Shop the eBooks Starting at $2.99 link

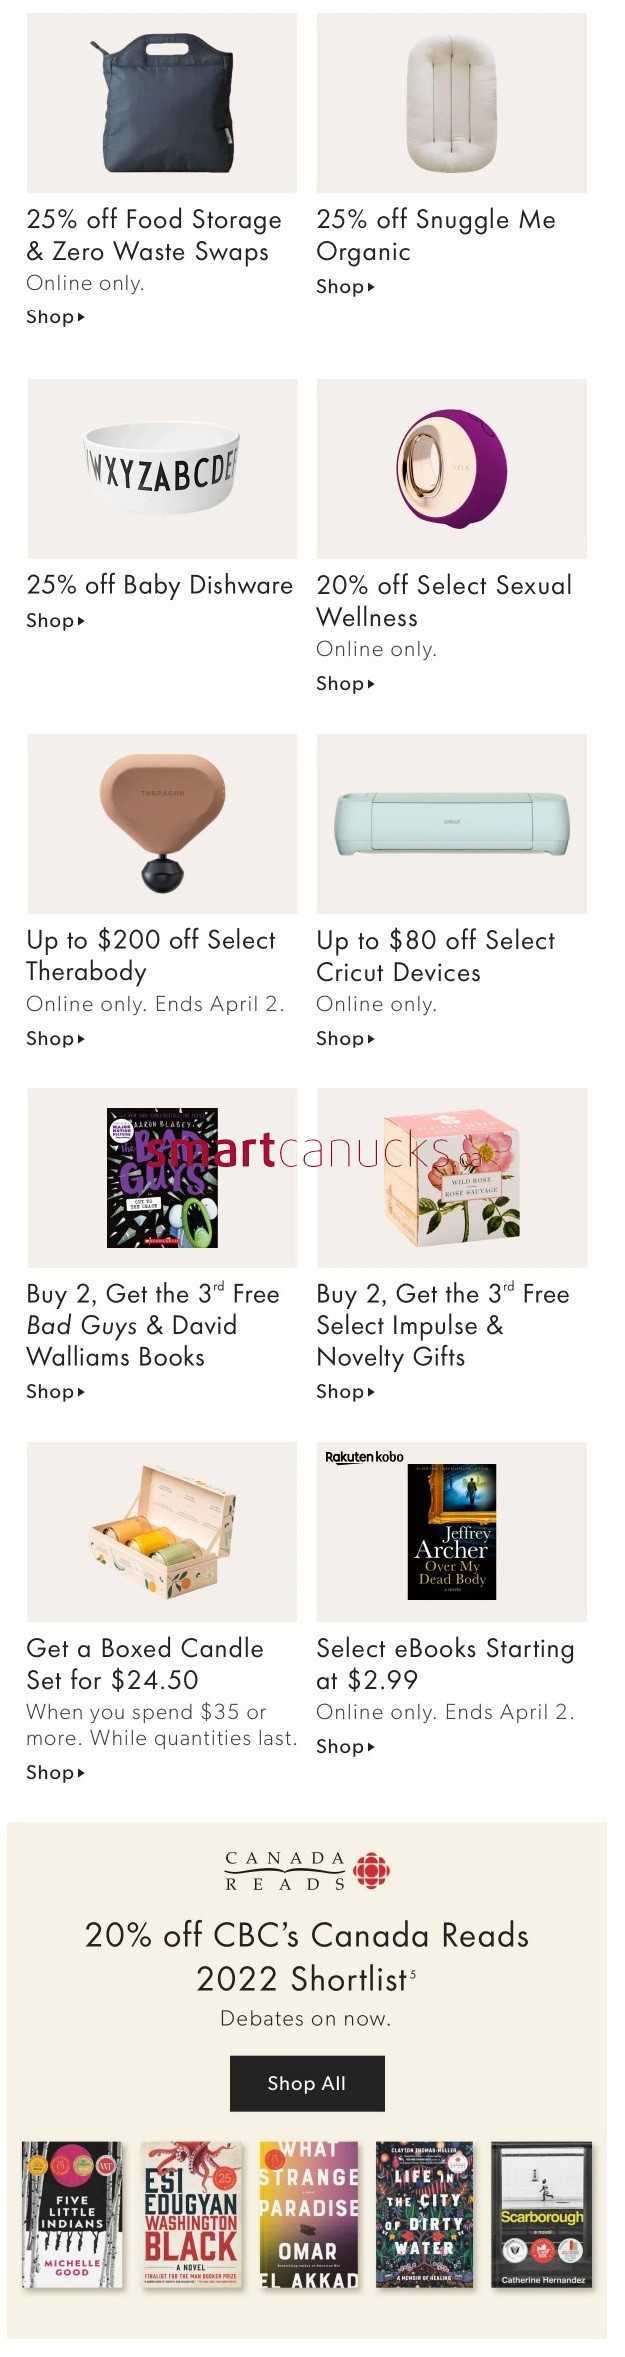point(345,1747)
